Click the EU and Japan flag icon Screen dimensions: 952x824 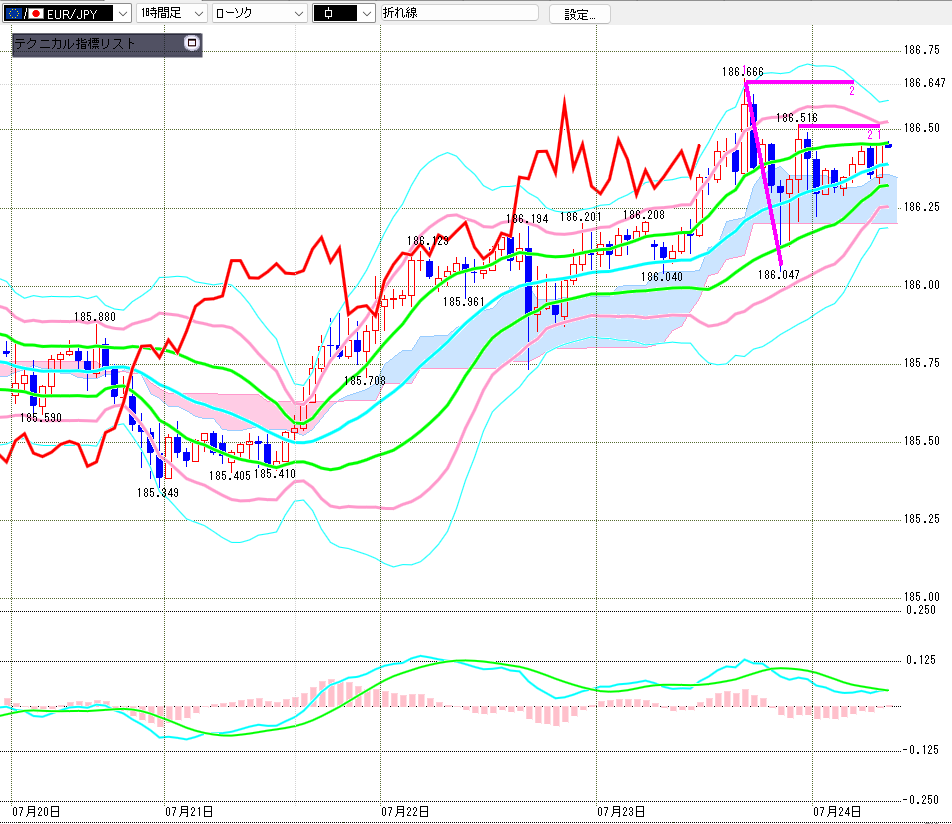coord(24,13)
